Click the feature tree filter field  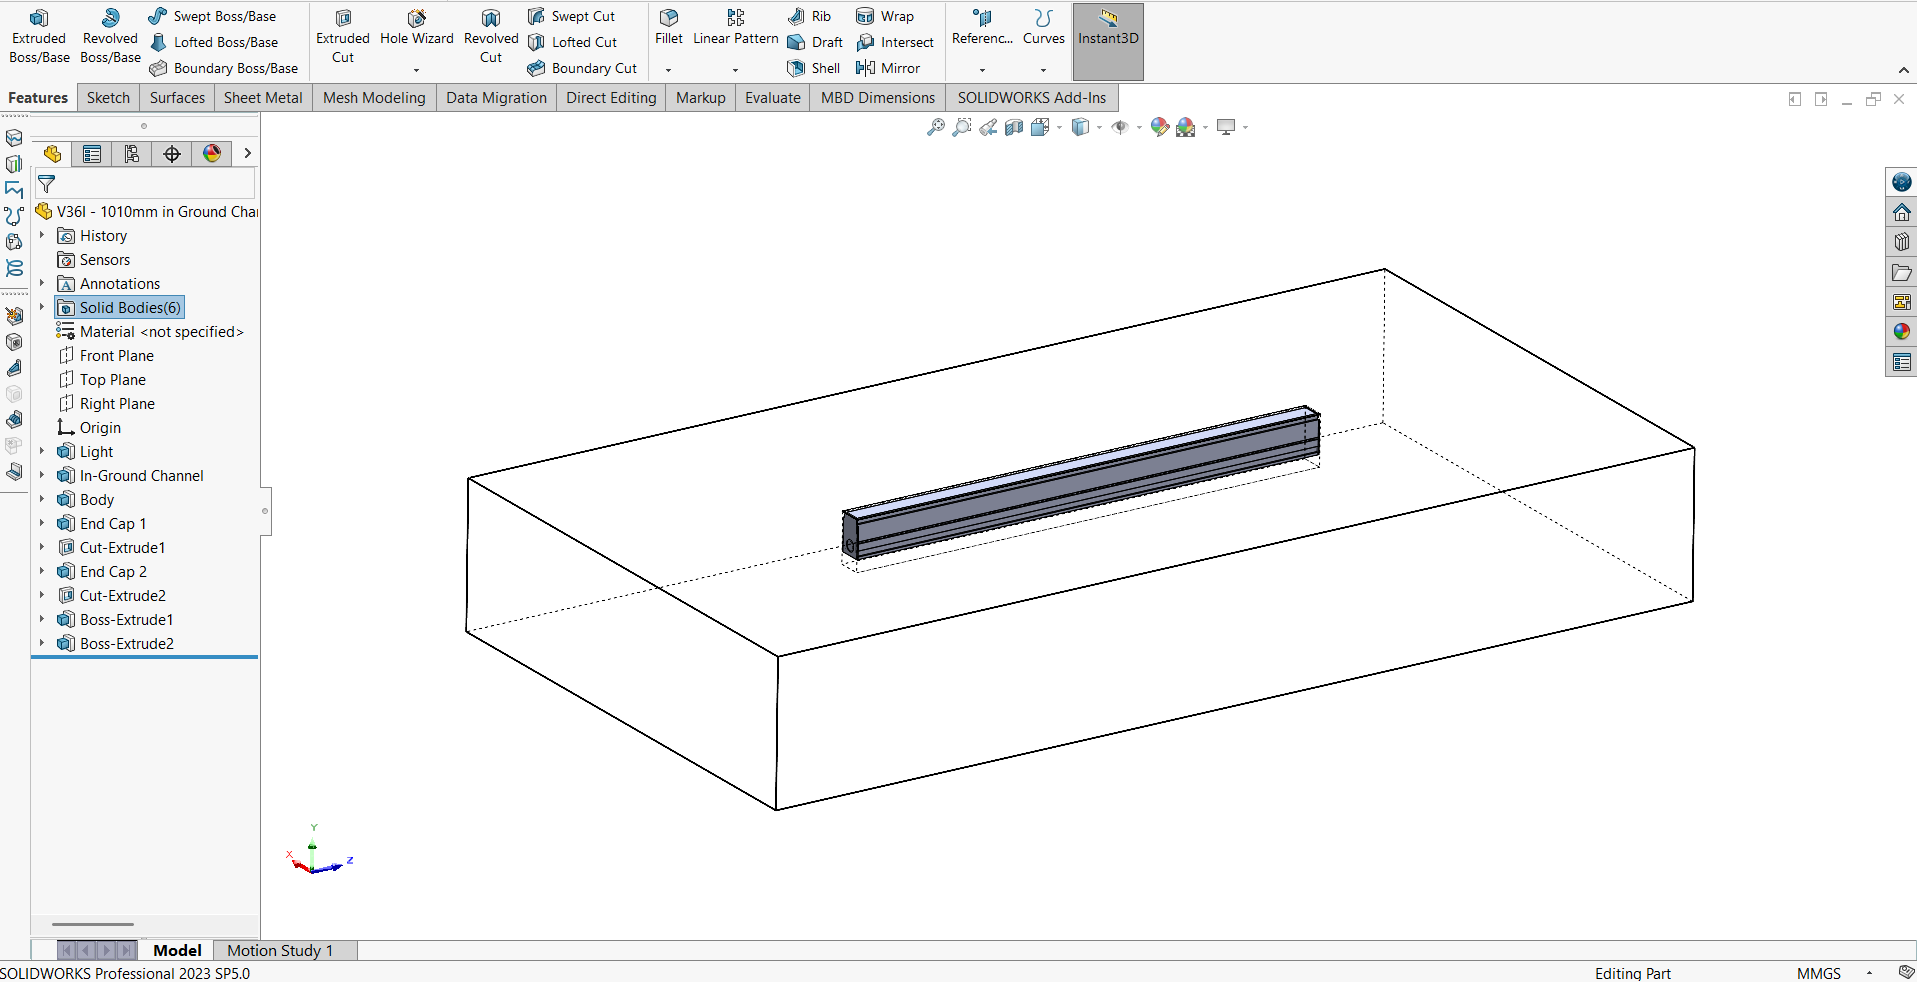pos(145,184)
